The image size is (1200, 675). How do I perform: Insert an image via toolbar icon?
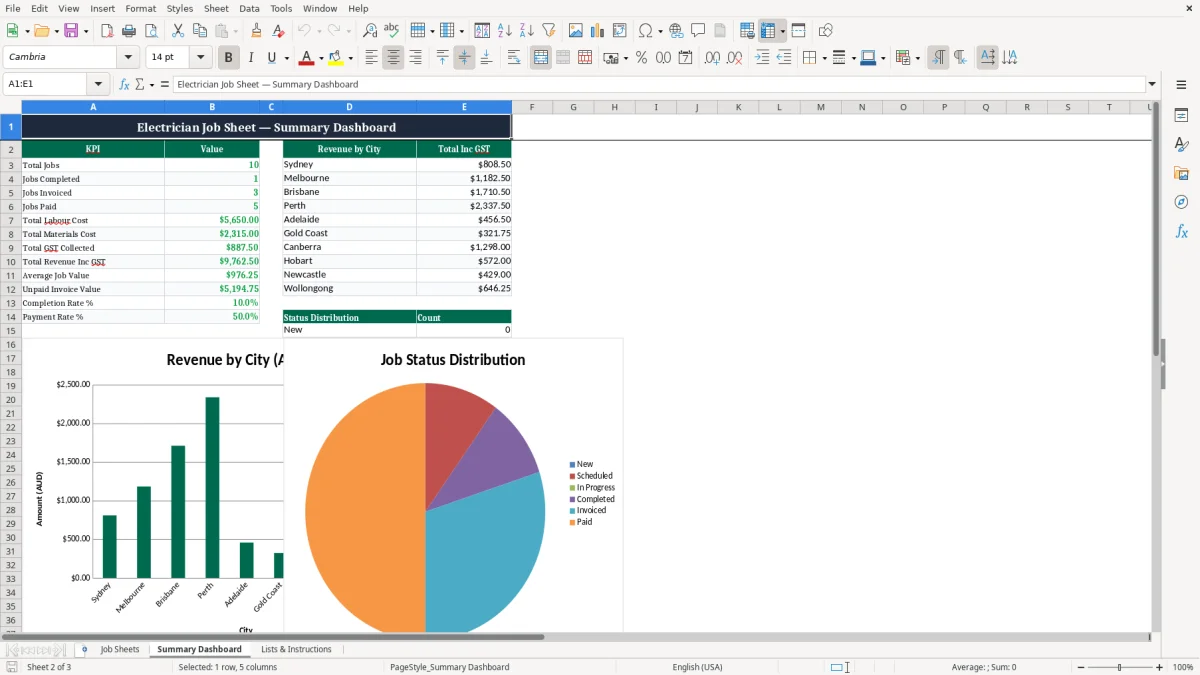[x=576, y=31]
